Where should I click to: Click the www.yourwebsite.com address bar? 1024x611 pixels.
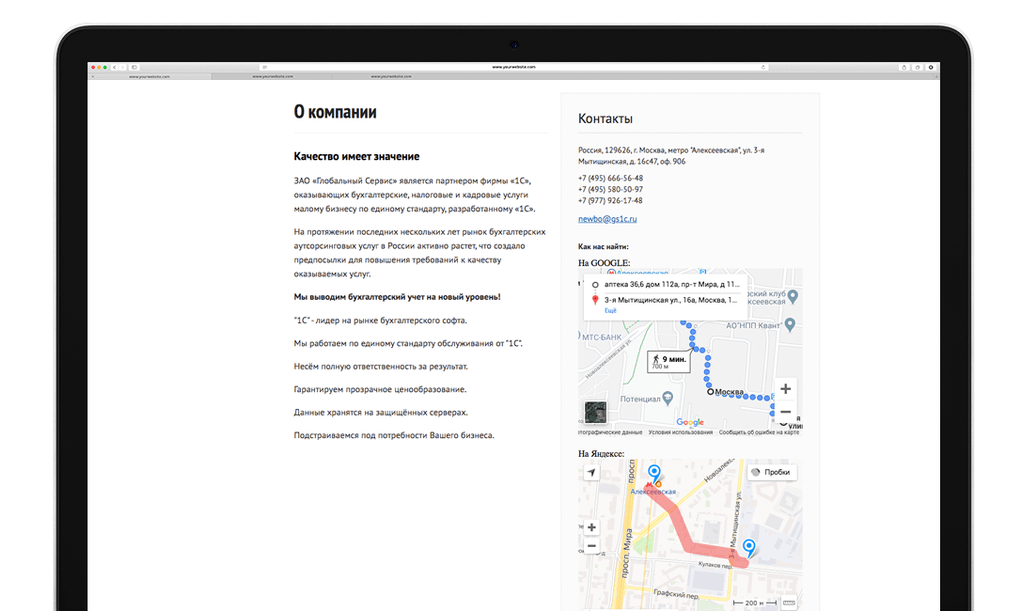tap(514, 67)
